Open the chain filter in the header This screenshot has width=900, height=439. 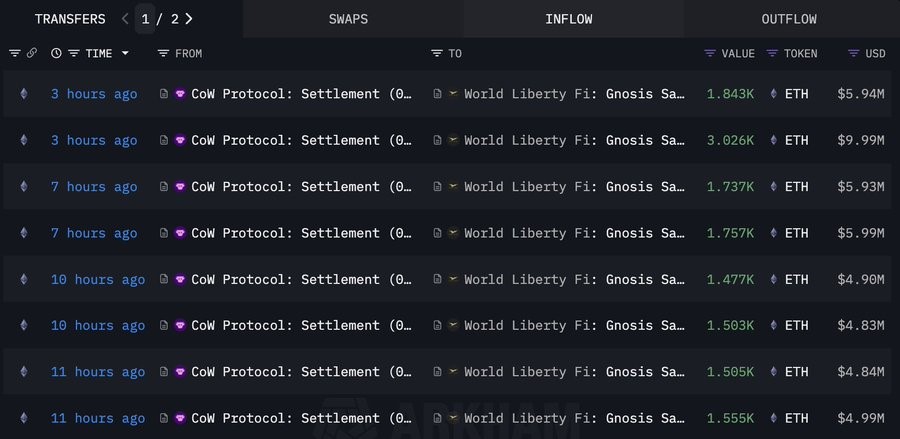(x=15, y=53)
